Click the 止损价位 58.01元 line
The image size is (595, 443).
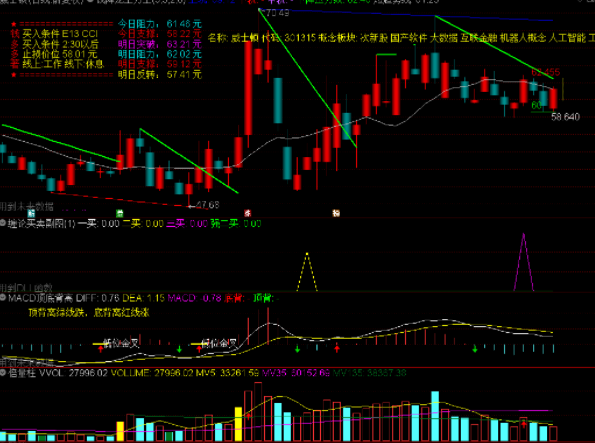[60, 54]
